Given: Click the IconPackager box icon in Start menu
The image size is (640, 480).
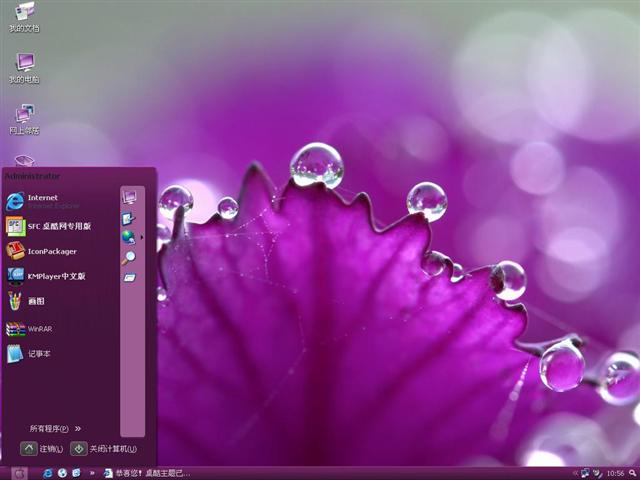Looking at the screenshot, I should point(16,251).
